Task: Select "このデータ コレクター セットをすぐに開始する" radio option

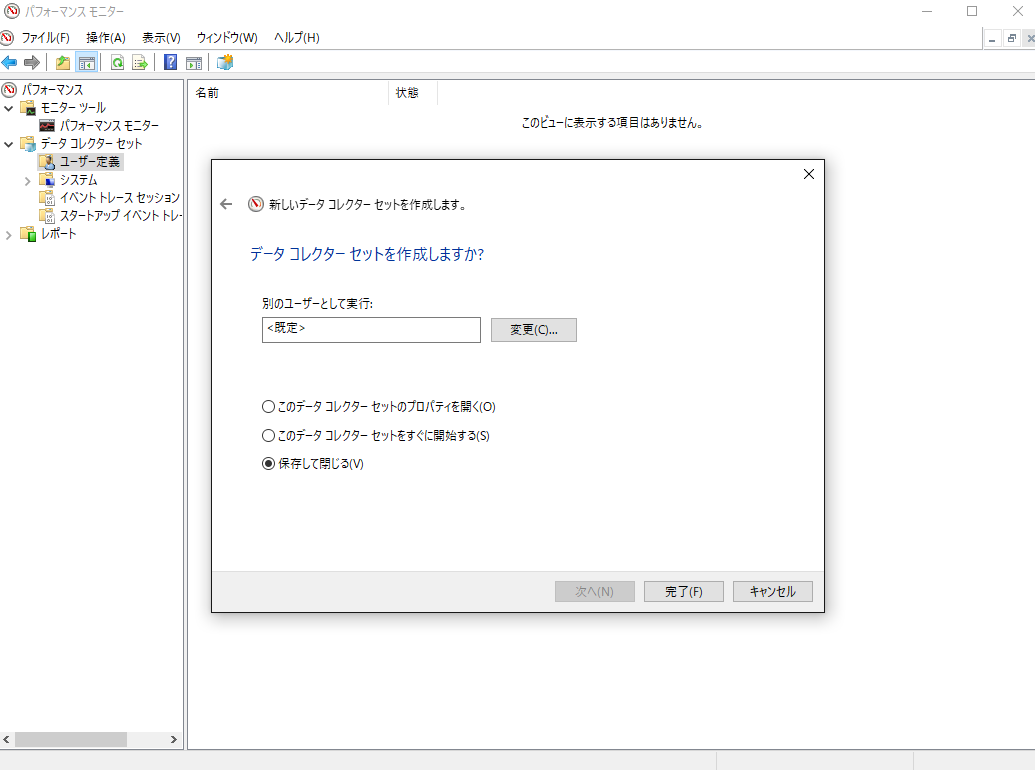Action: pos(376,435)
